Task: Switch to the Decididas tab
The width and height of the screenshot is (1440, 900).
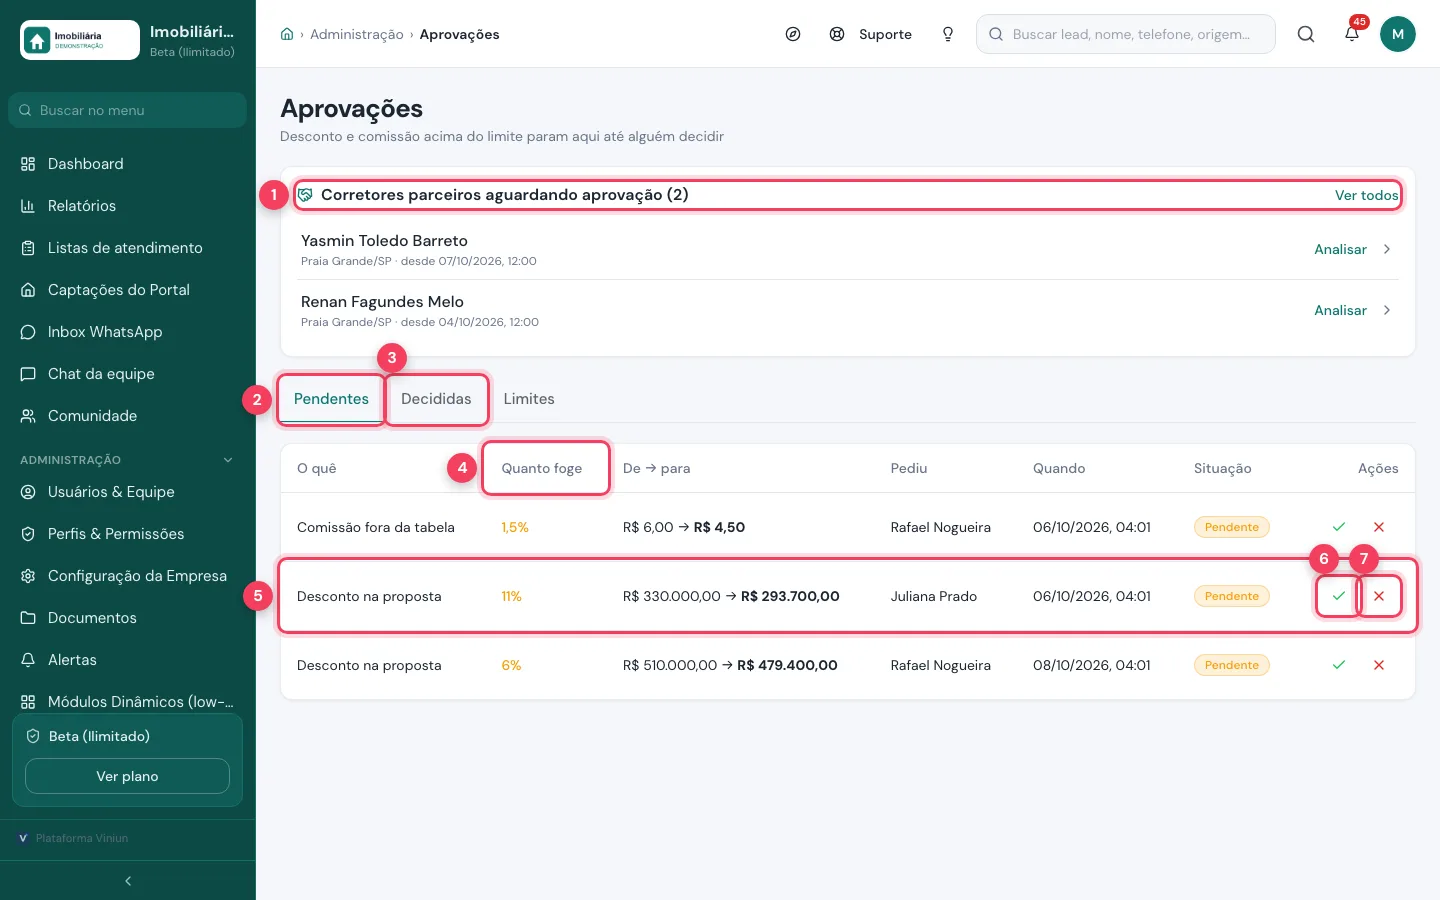Action: tap(436, 399)
